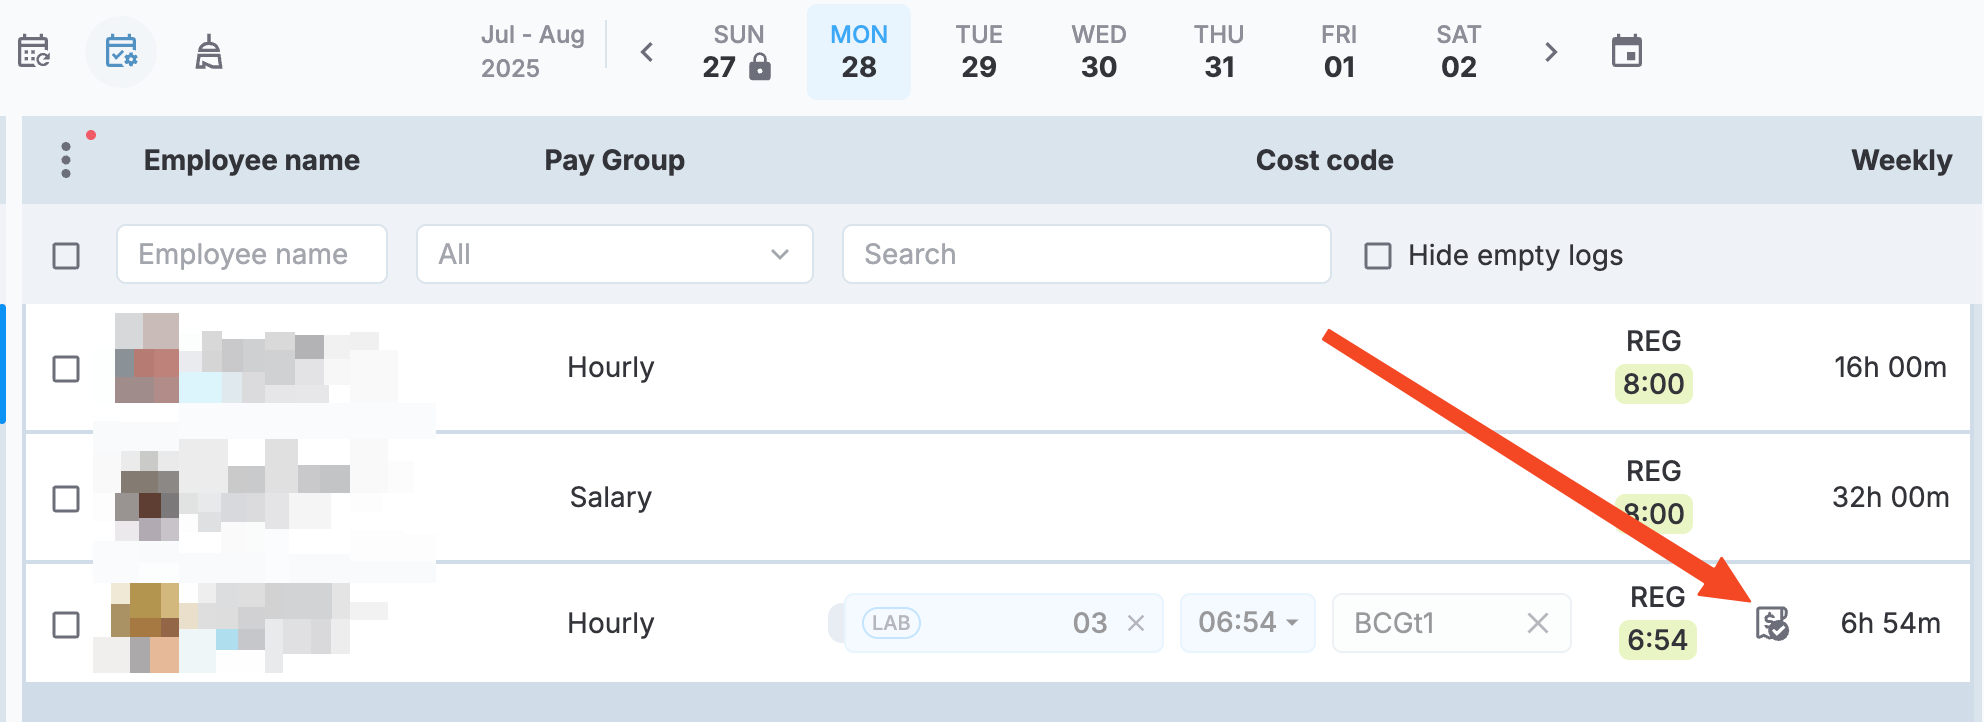
Task: Expand the Pay Group All dropdown
Action: pyautogui.click(x=615, y=254)
